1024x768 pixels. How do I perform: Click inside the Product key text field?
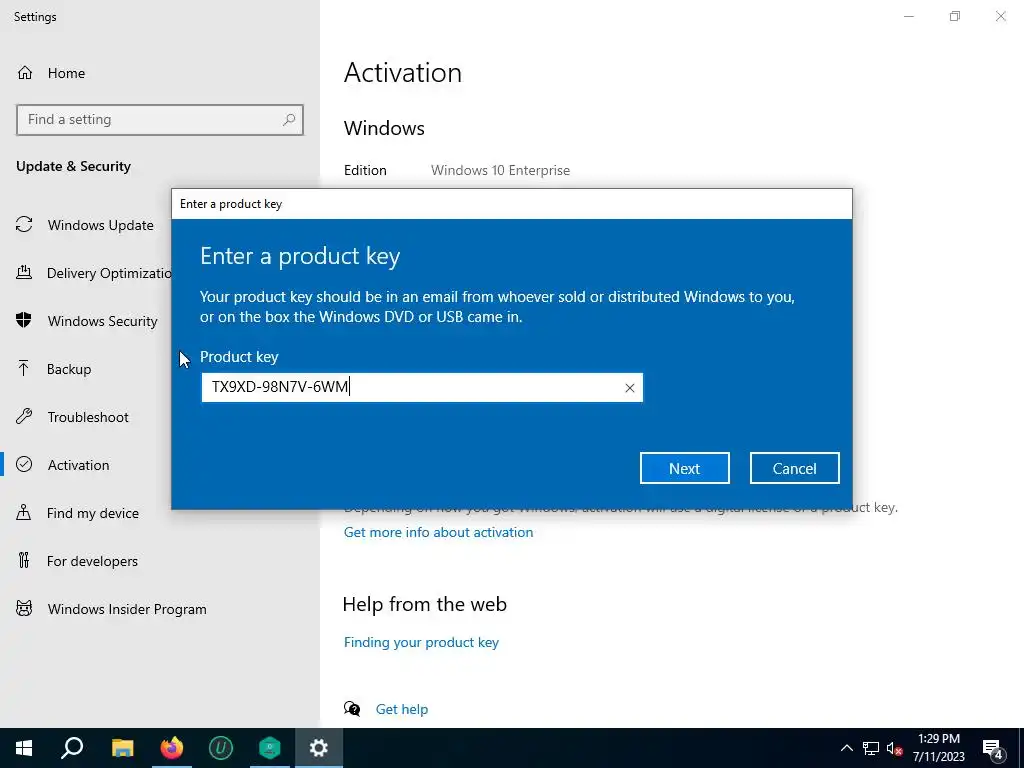[x=422, y=387]
